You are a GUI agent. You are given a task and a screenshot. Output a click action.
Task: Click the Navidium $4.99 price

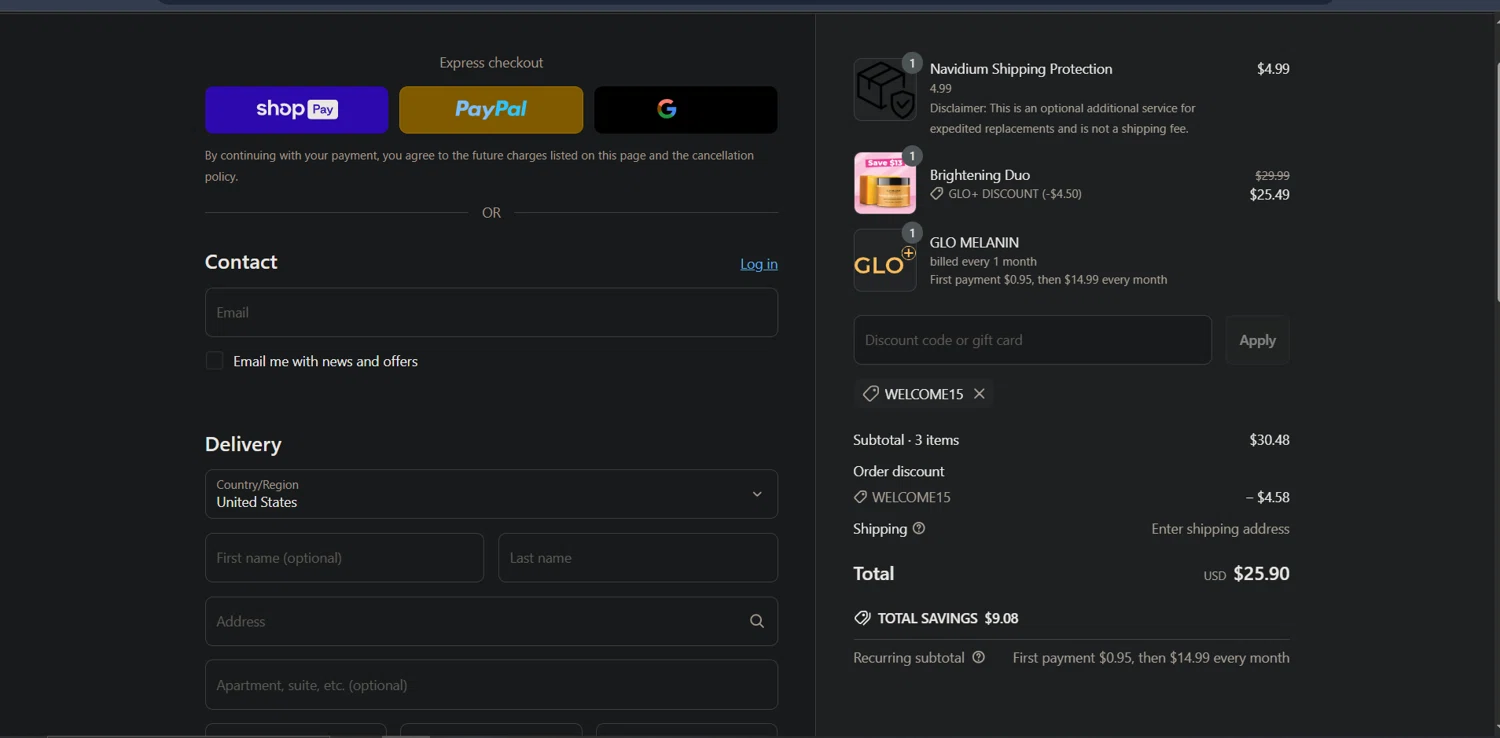click(x=1273, y=69)
